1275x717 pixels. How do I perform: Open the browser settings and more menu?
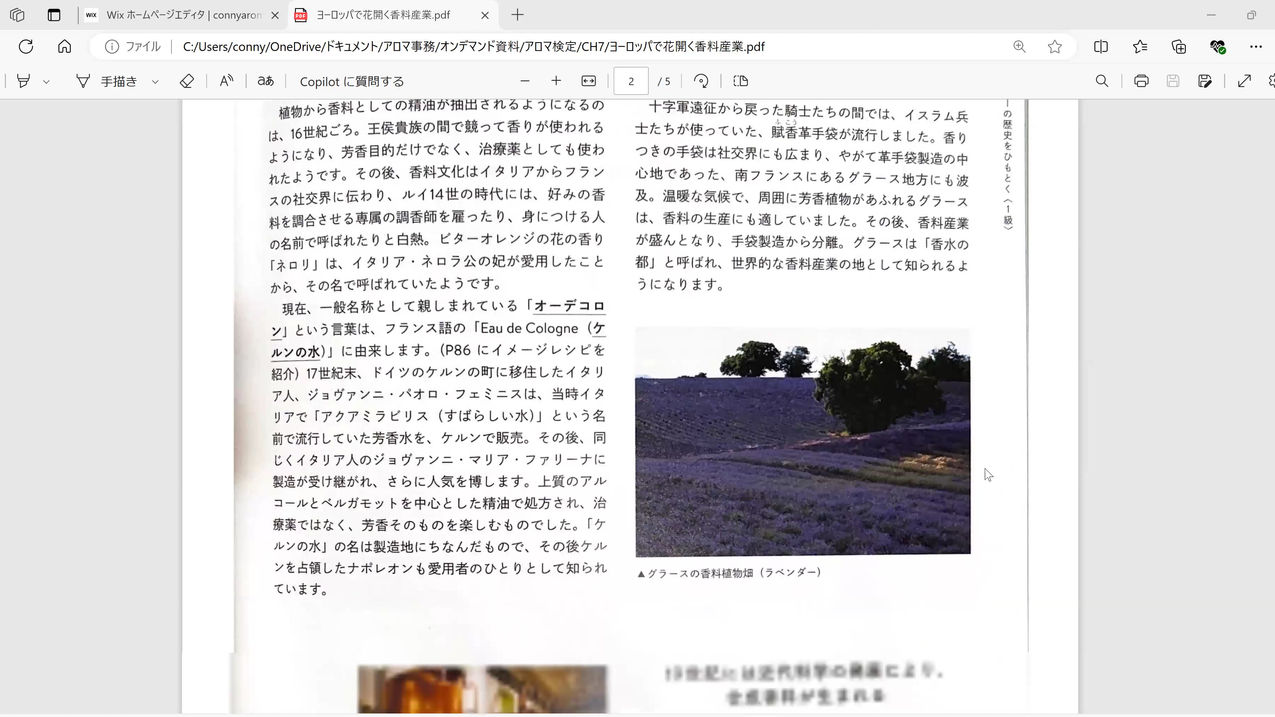click(1256, 46)
